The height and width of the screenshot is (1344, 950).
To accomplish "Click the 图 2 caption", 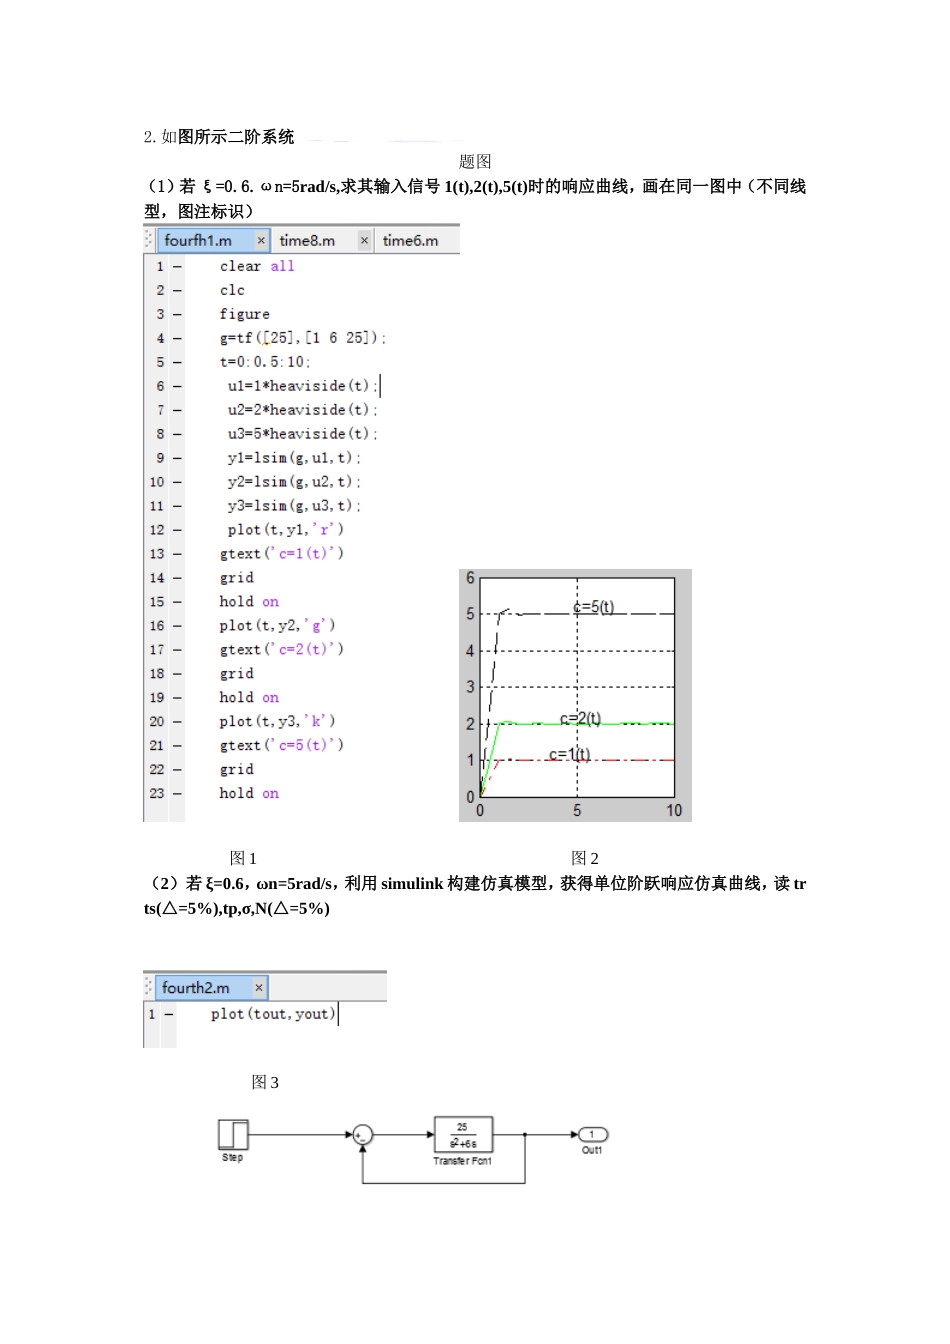I will pos(585,858).
